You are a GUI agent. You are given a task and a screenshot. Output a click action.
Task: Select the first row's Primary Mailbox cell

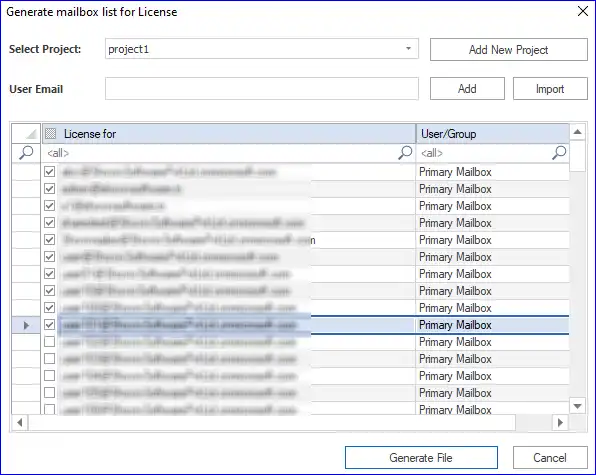coord(493,172)
